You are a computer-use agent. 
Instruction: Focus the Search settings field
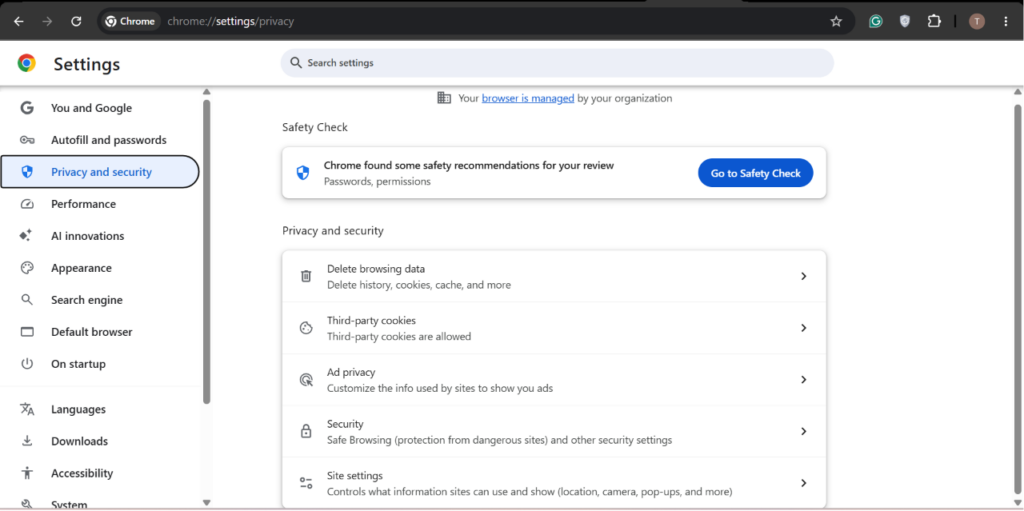coord(557,63)
